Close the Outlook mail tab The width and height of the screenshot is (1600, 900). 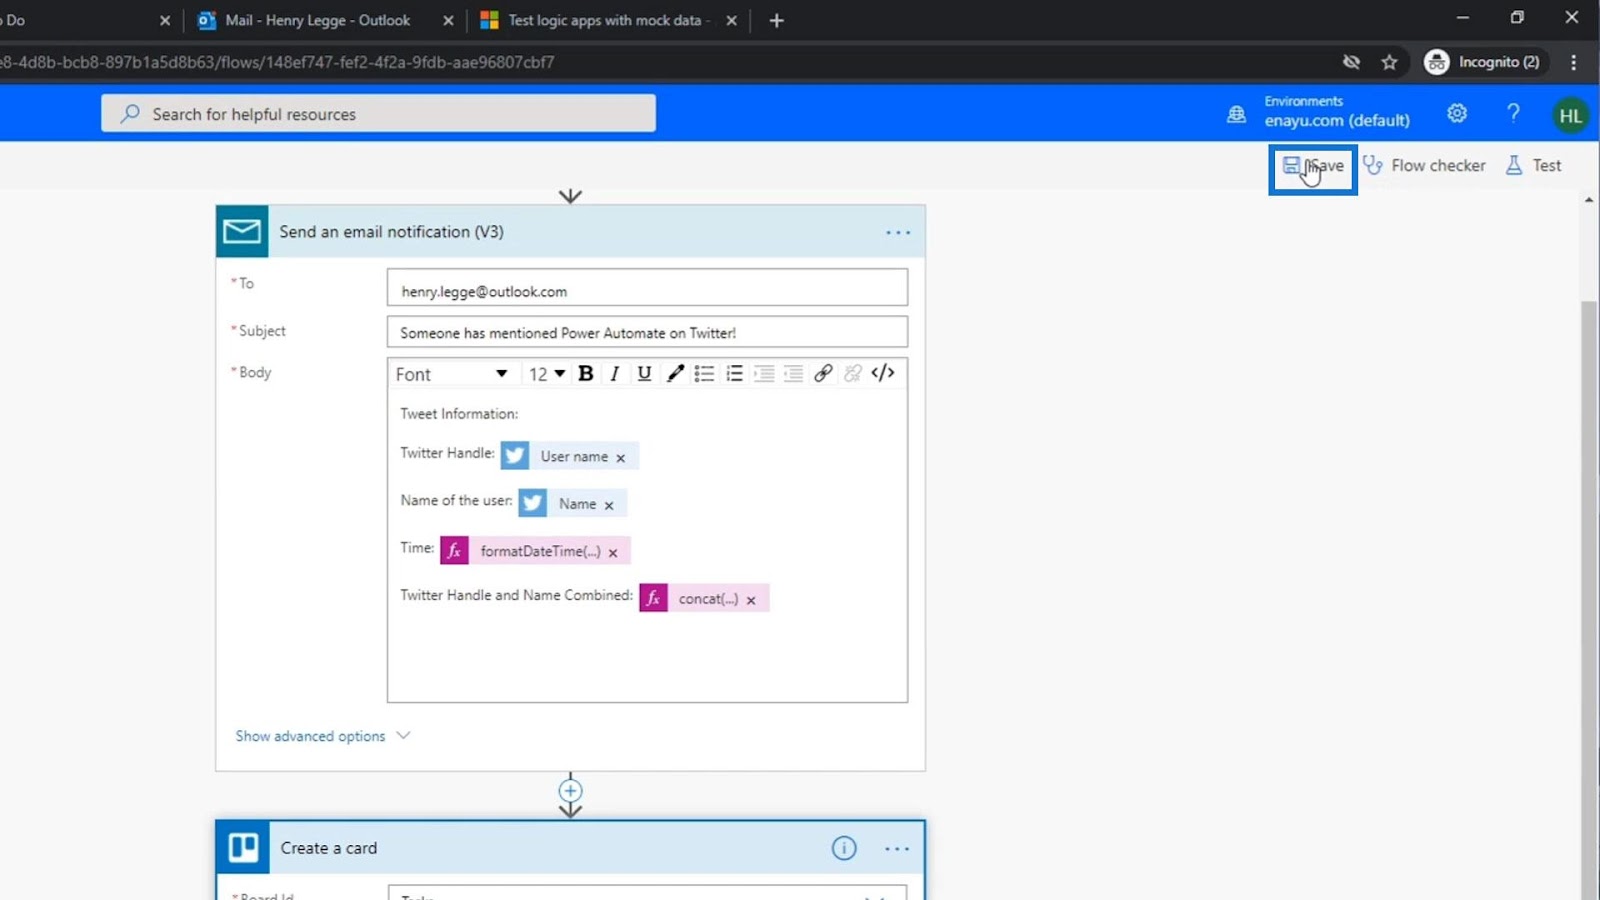pos(448,20)
